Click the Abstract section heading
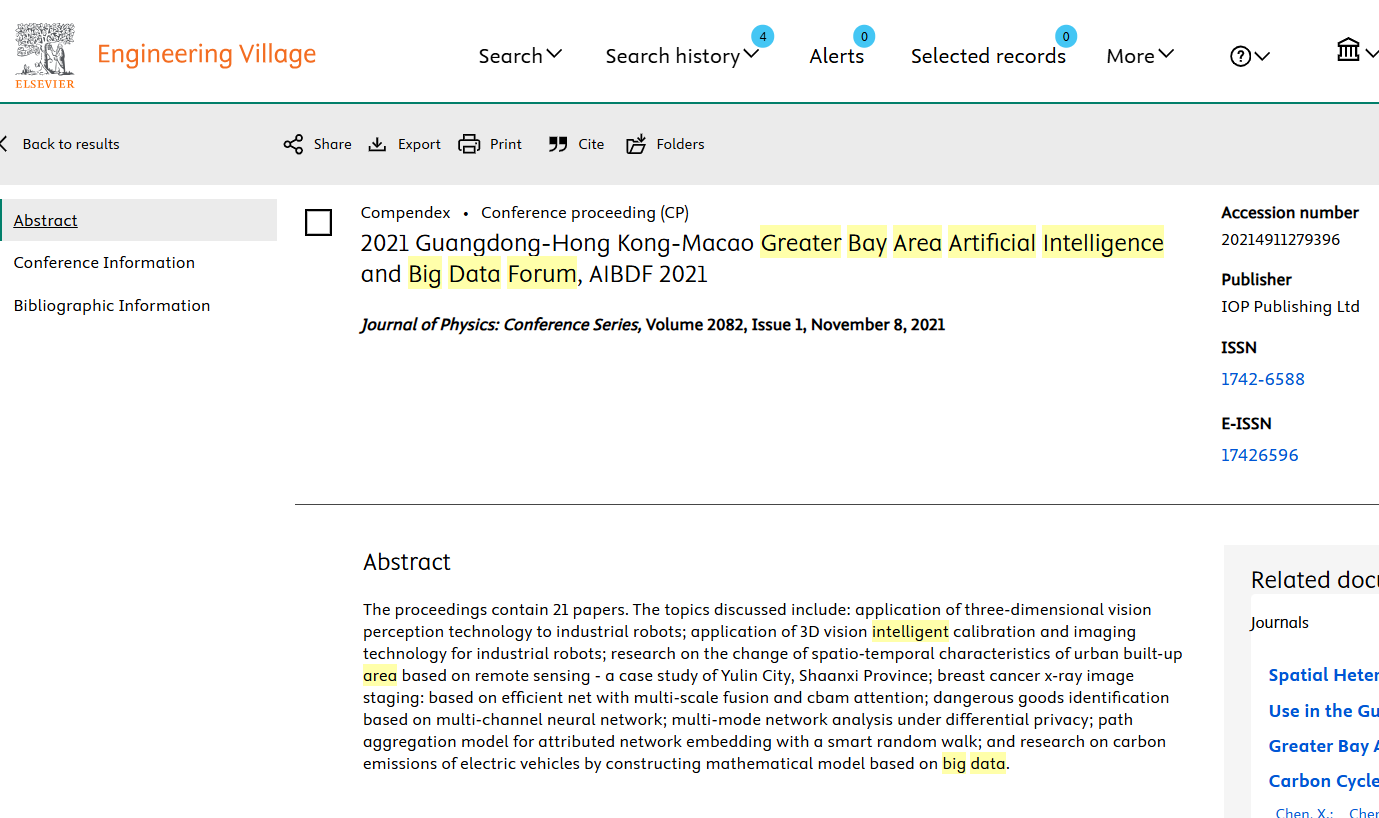The image size is (1379, 818). click(x=407, y=562)
